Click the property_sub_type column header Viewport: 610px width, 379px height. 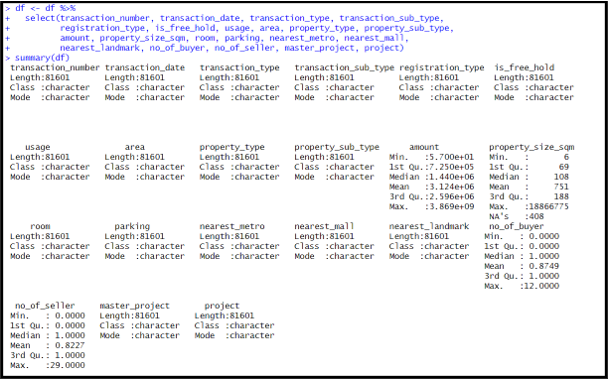pos(337,147)
